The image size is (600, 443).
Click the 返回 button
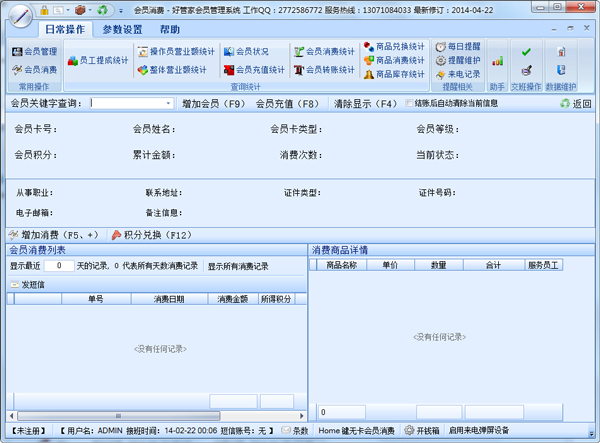click(576, 104)
